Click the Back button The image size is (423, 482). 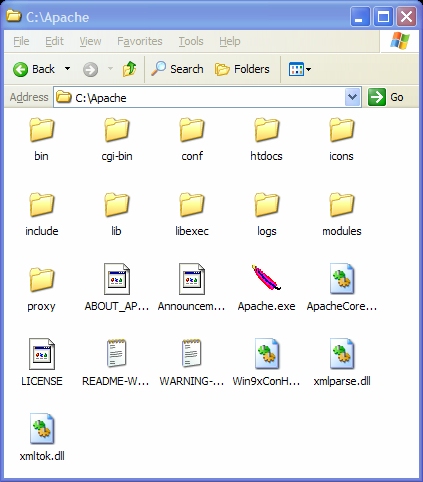pyautogui.click(x=34, y=69)
